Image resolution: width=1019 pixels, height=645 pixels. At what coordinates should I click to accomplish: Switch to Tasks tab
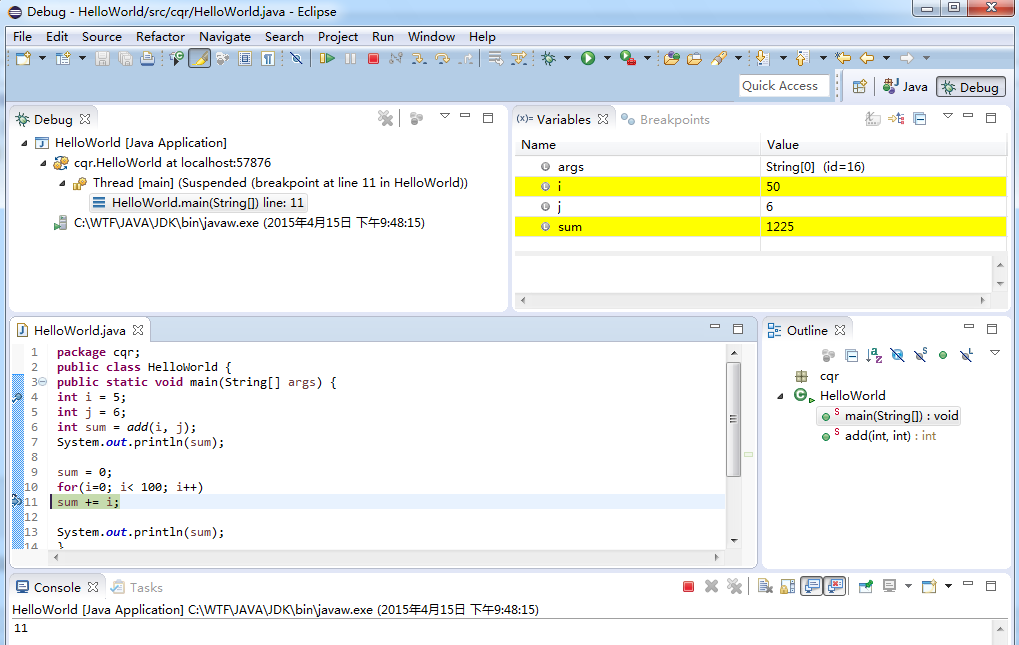(137, 587)
